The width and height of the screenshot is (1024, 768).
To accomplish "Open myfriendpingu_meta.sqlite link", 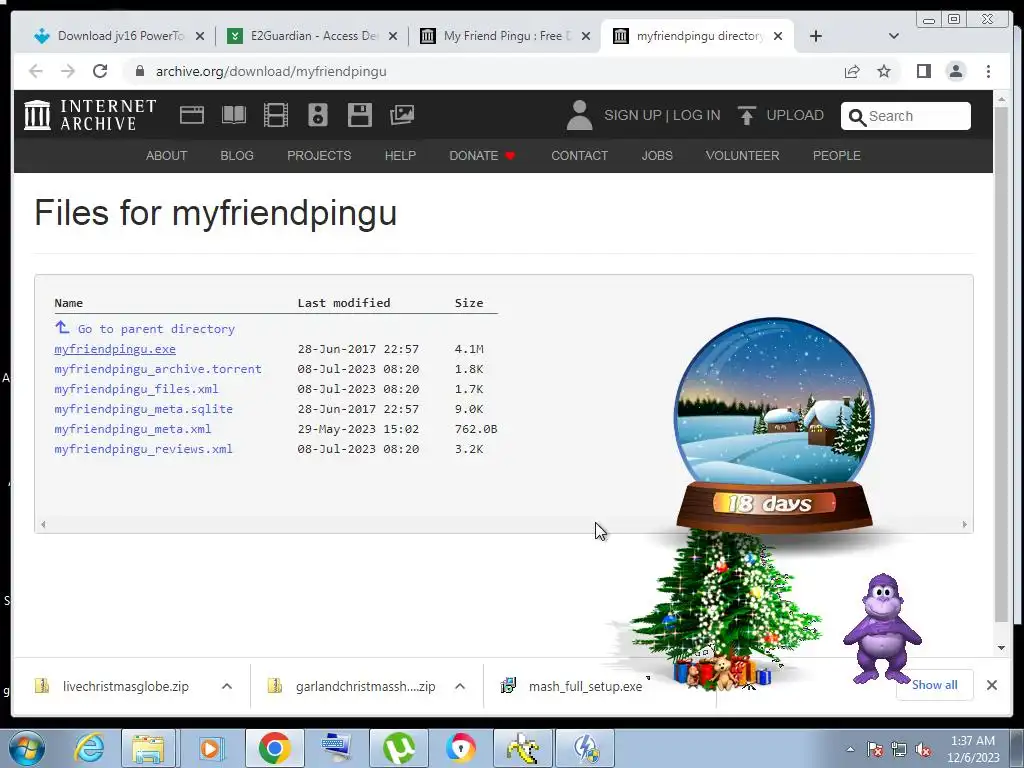I will 144,409.
